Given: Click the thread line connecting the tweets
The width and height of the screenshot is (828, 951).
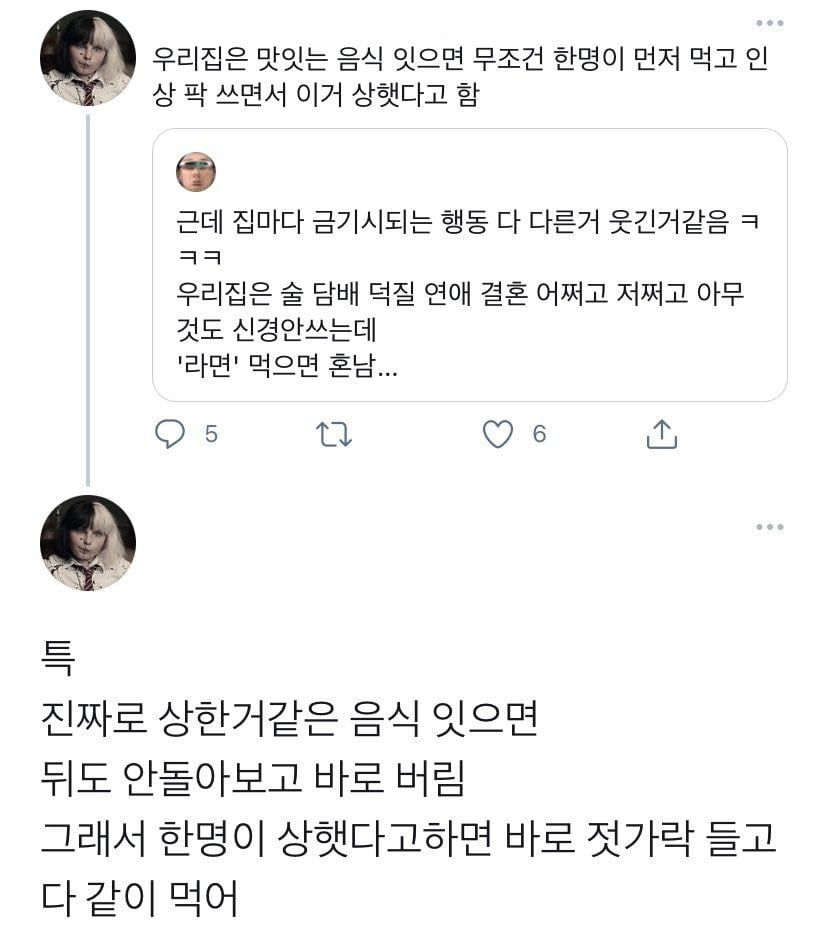Looking at the screenshot, I should [x=88, y=300].
